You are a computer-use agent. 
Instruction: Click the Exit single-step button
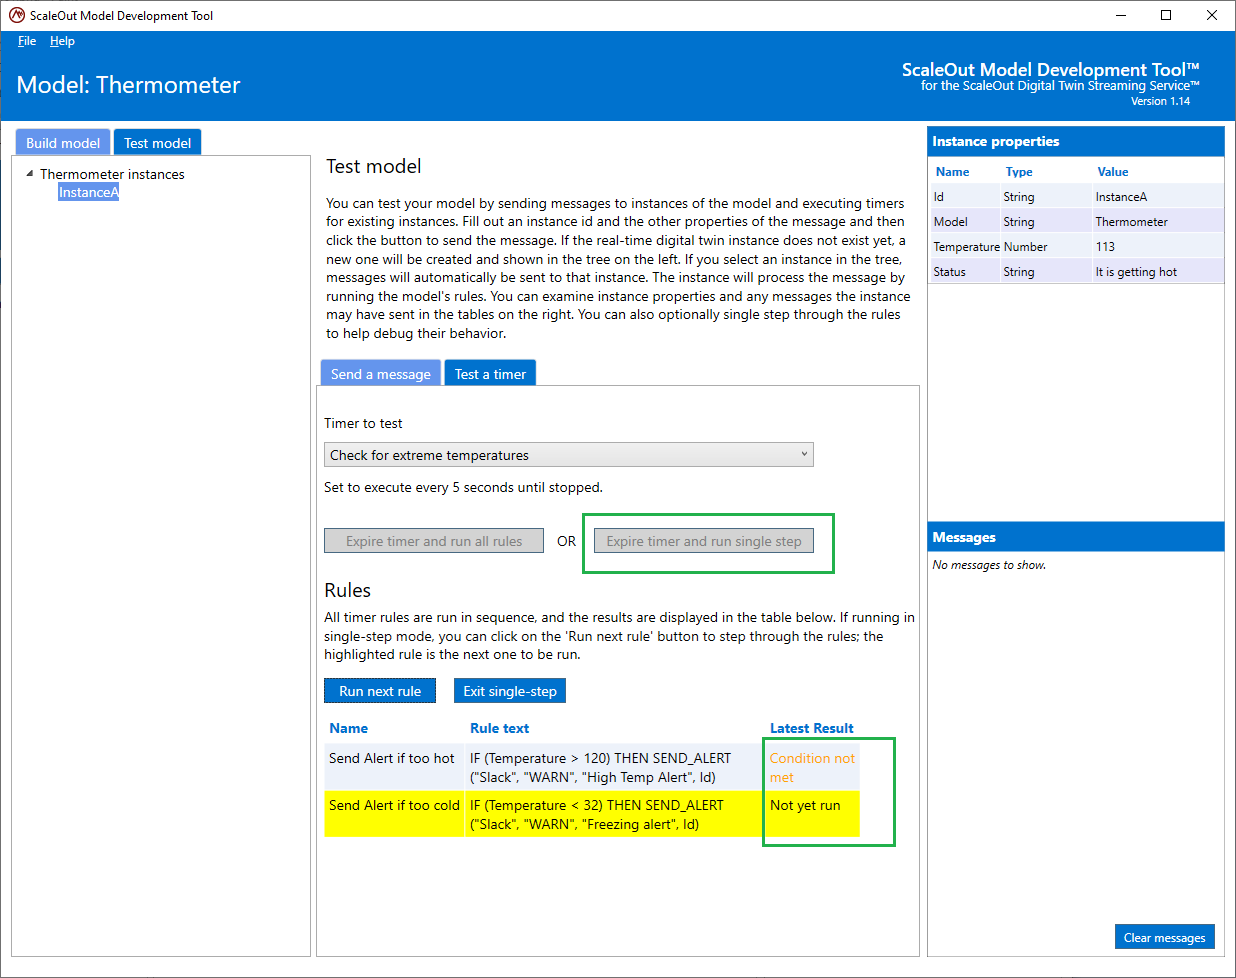tap(510, 691)
